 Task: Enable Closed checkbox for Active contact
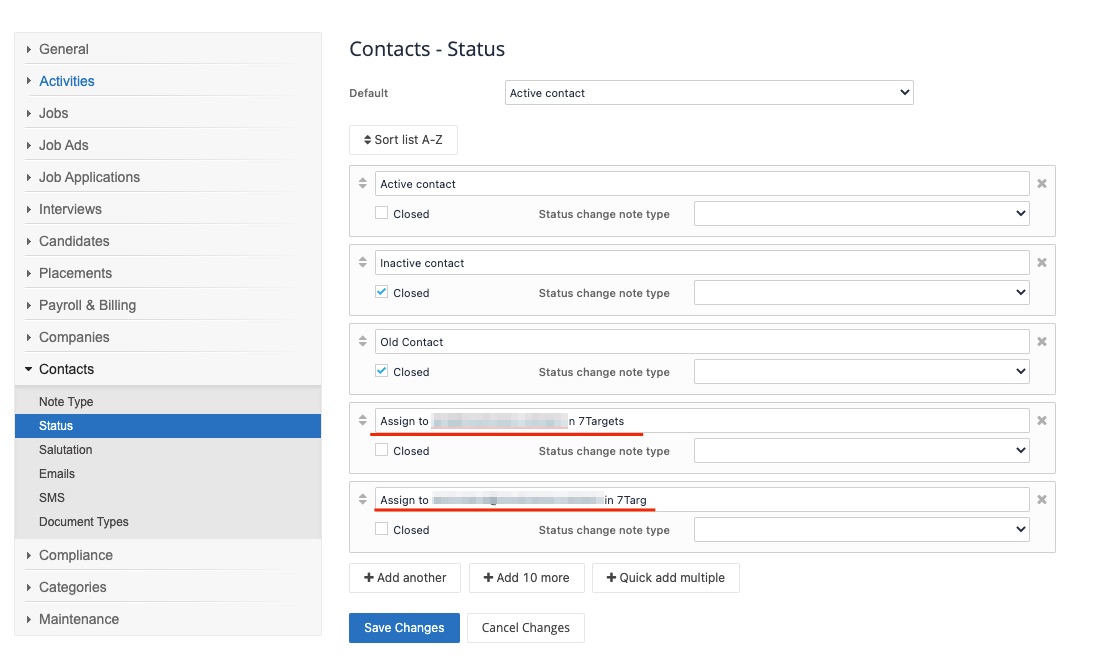(382, 213)
